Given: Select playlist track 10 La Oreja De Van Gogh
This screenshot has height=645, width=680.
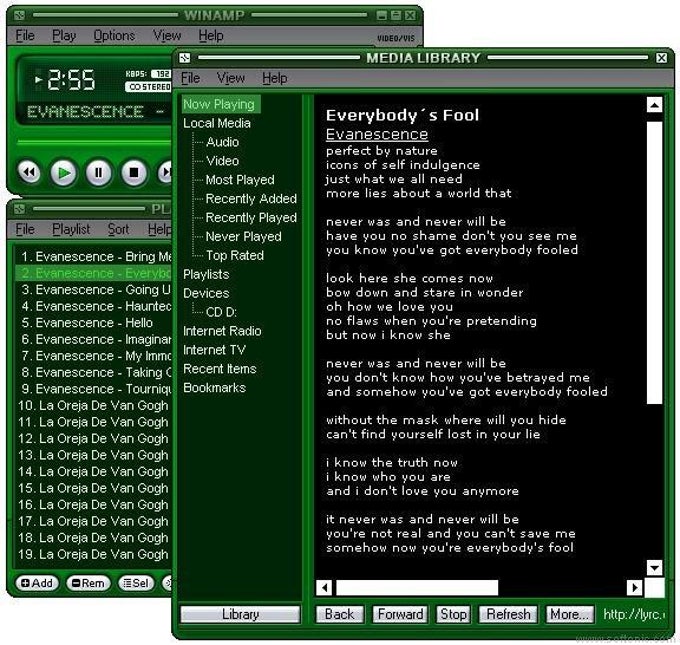Looking at the screenshot, I should pos(94,406).
